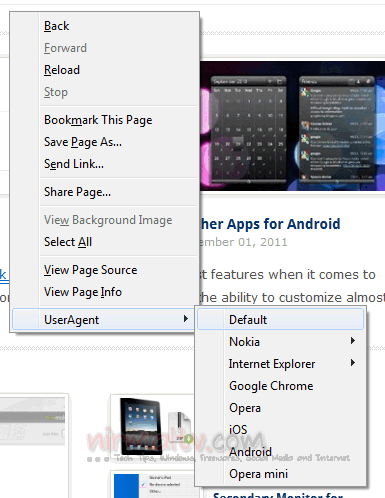385x498 pixels.
Task: Expand the Nokia submenu arrow
Action: (x=353, y=341)
